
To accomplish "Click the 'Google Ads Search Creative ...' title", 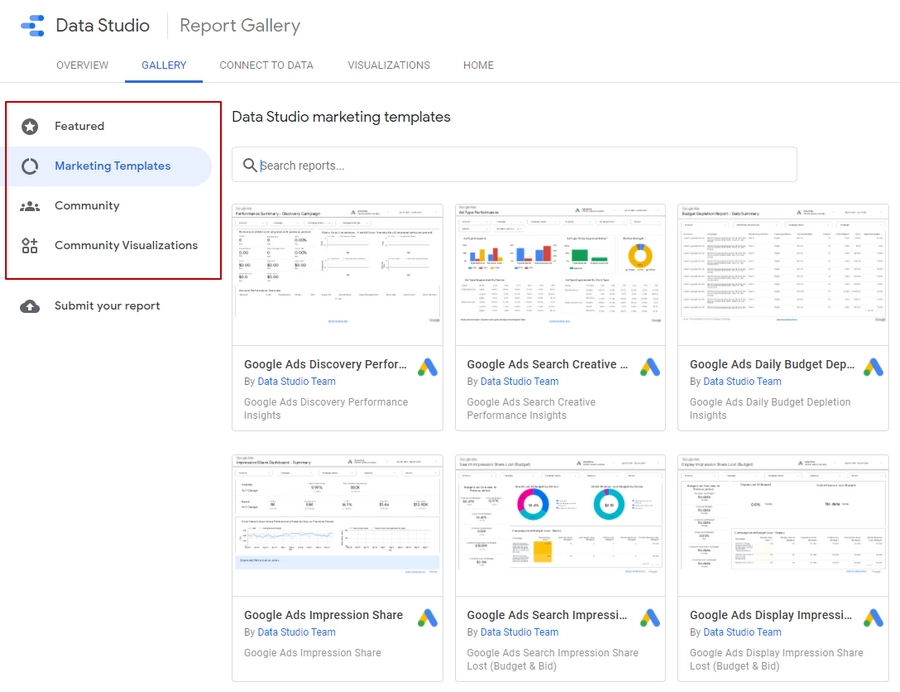I will click(547, 364).
